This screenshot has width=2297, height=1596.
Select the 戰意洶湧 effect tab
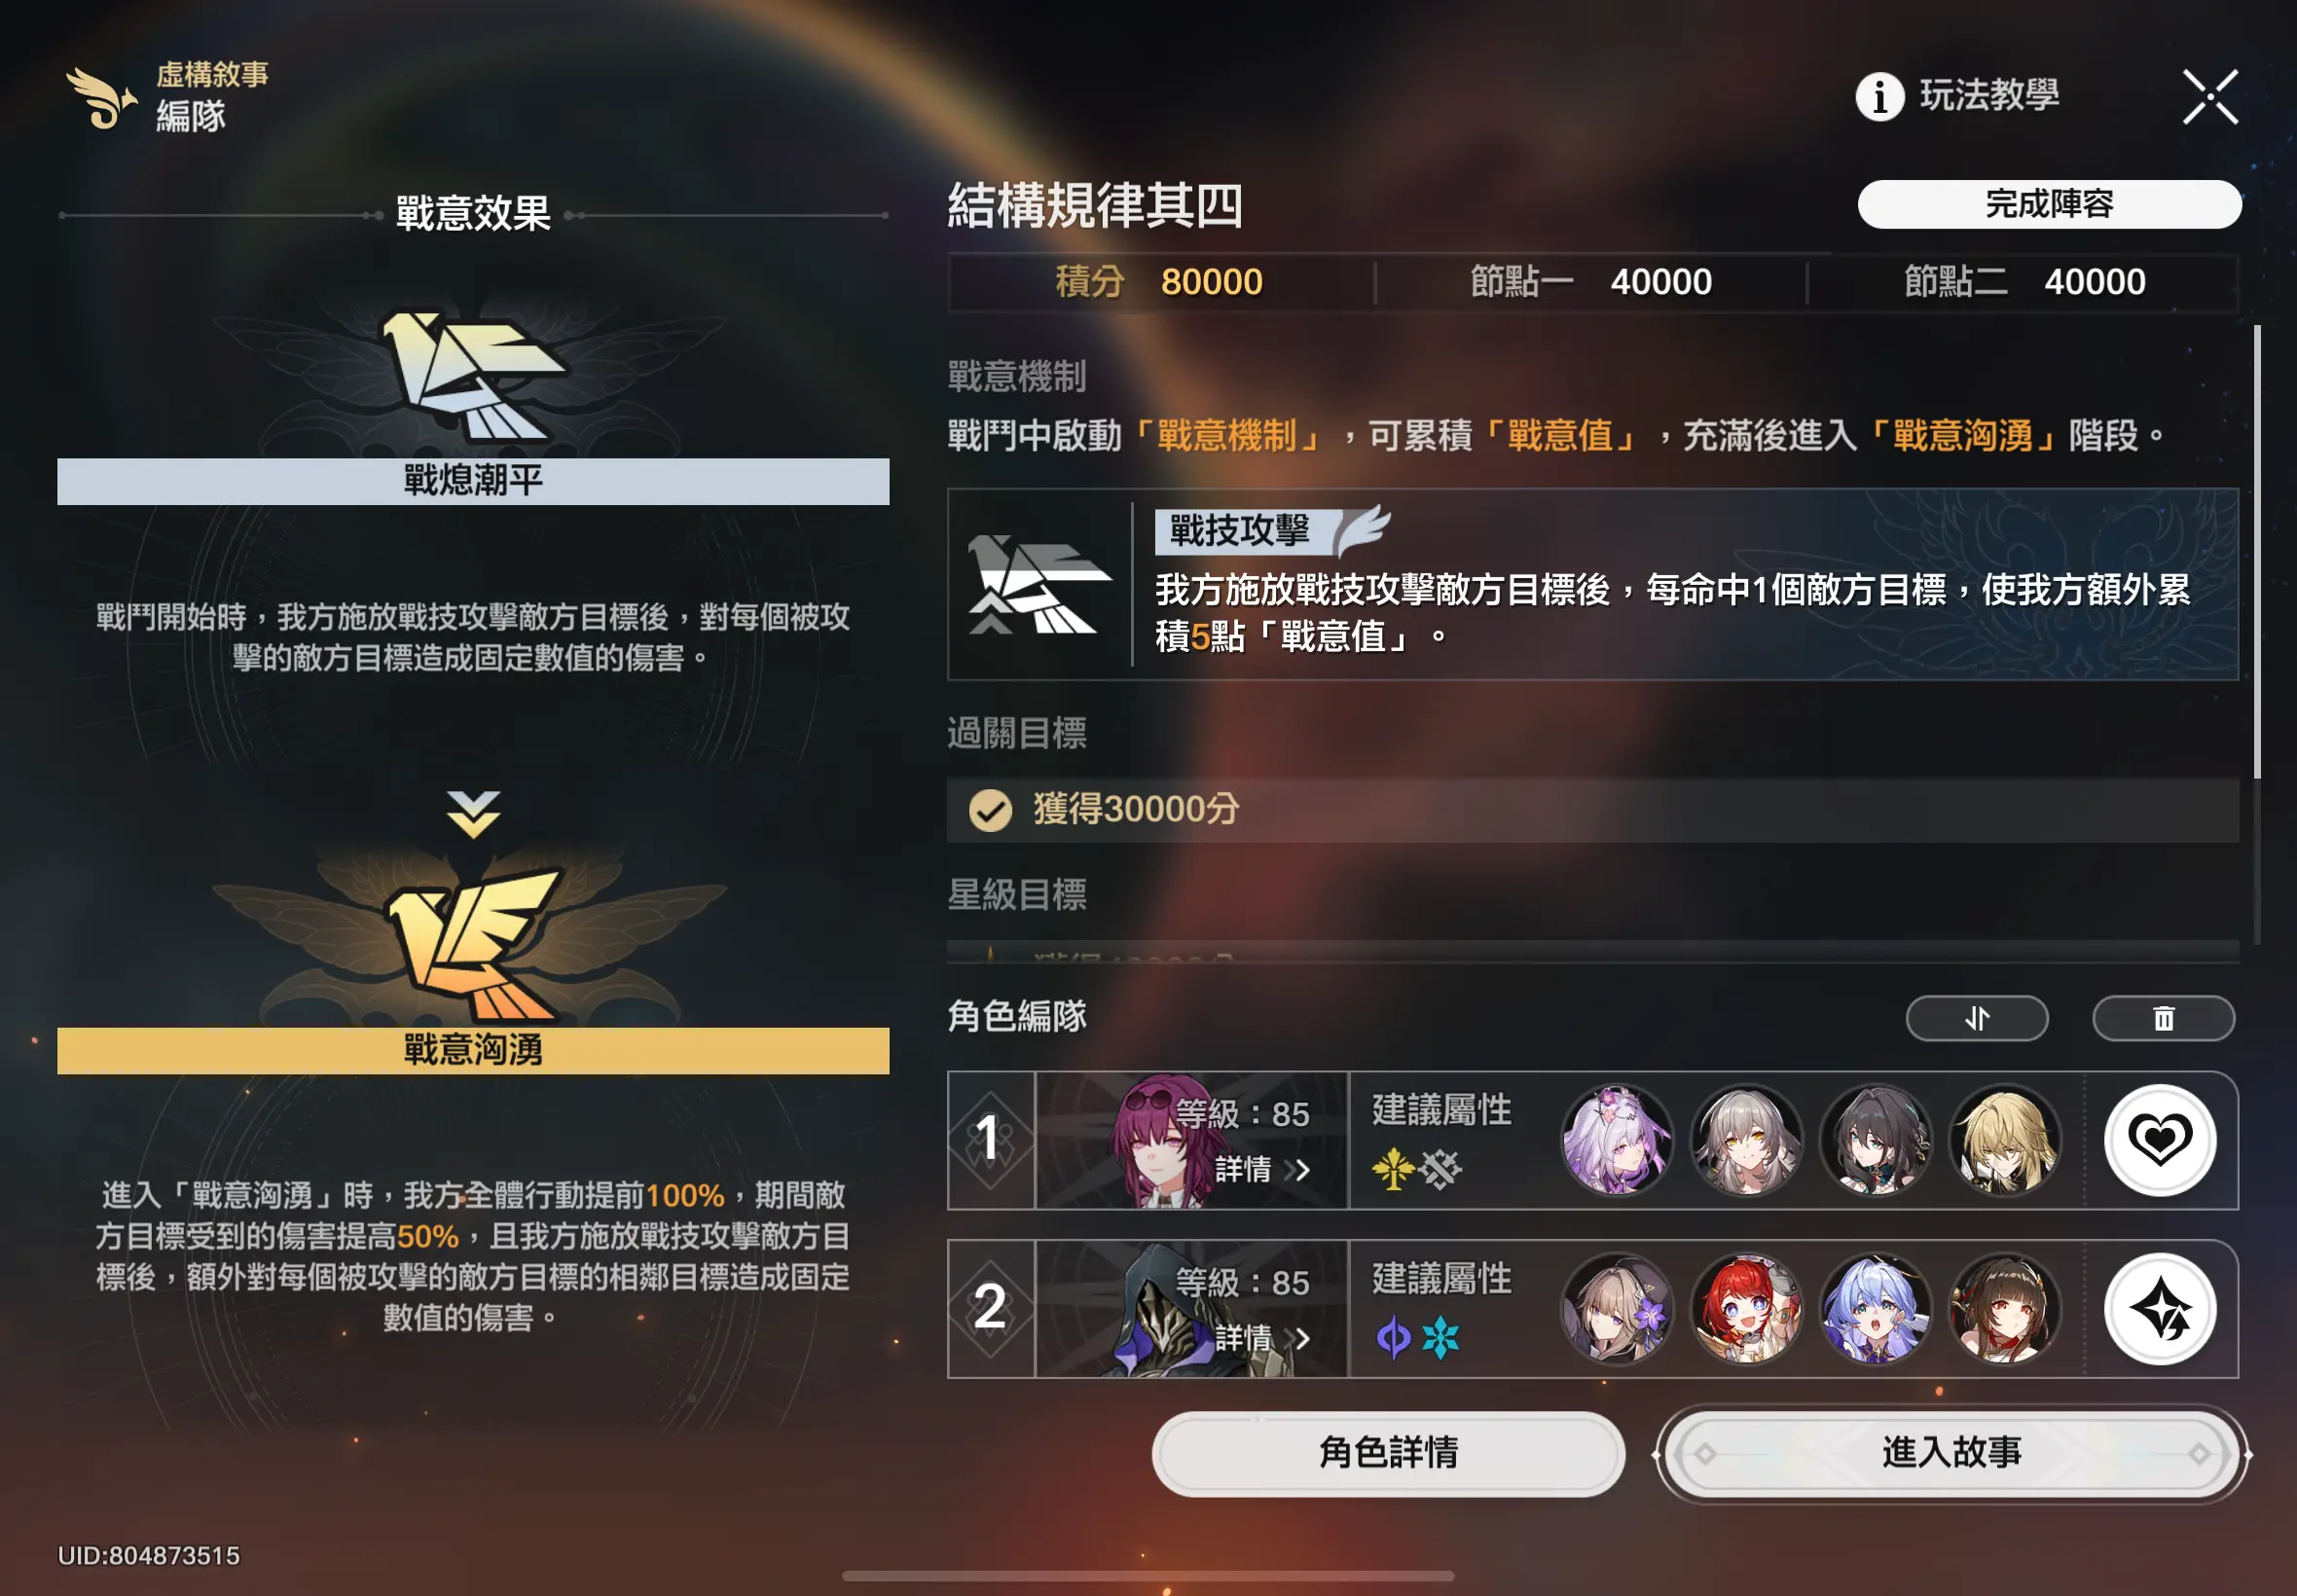473,1050
